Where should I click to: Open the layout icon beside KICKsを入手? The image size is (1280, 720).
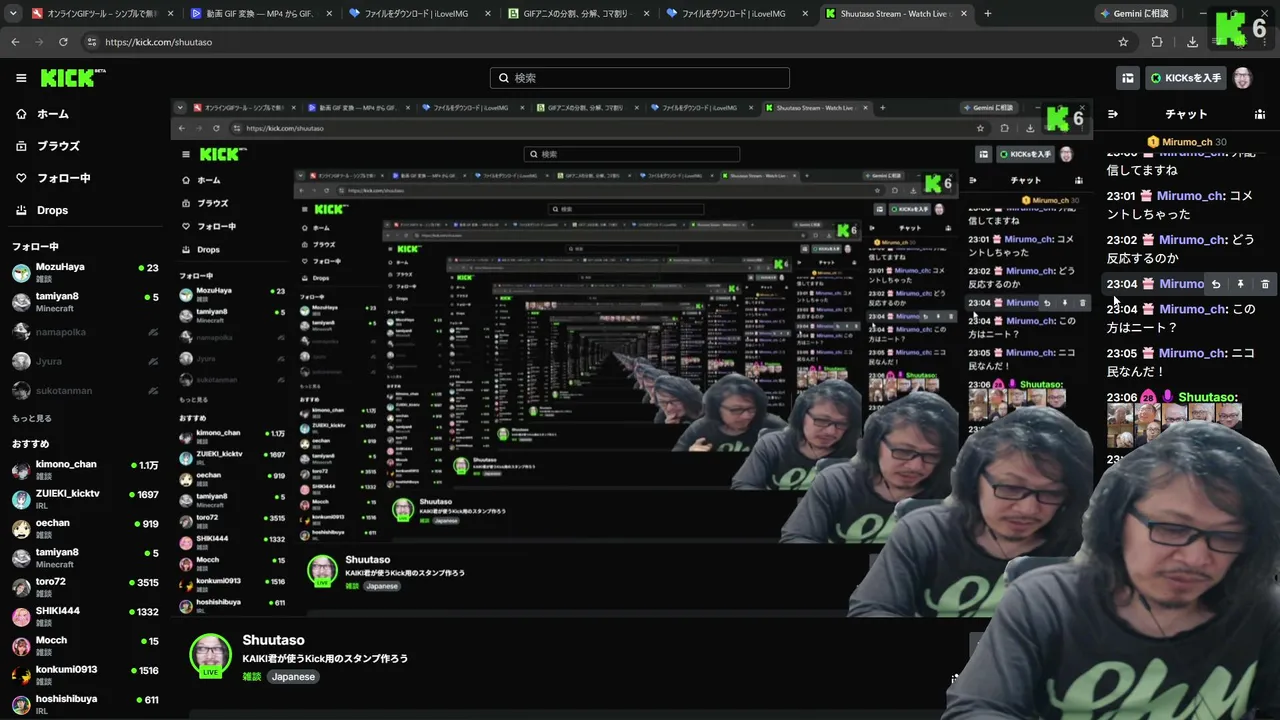pos(1128,78)
